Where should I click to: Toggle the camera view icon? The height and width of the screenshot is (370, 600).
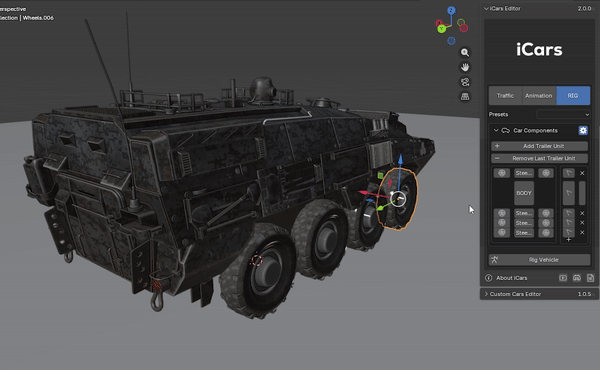465,82
